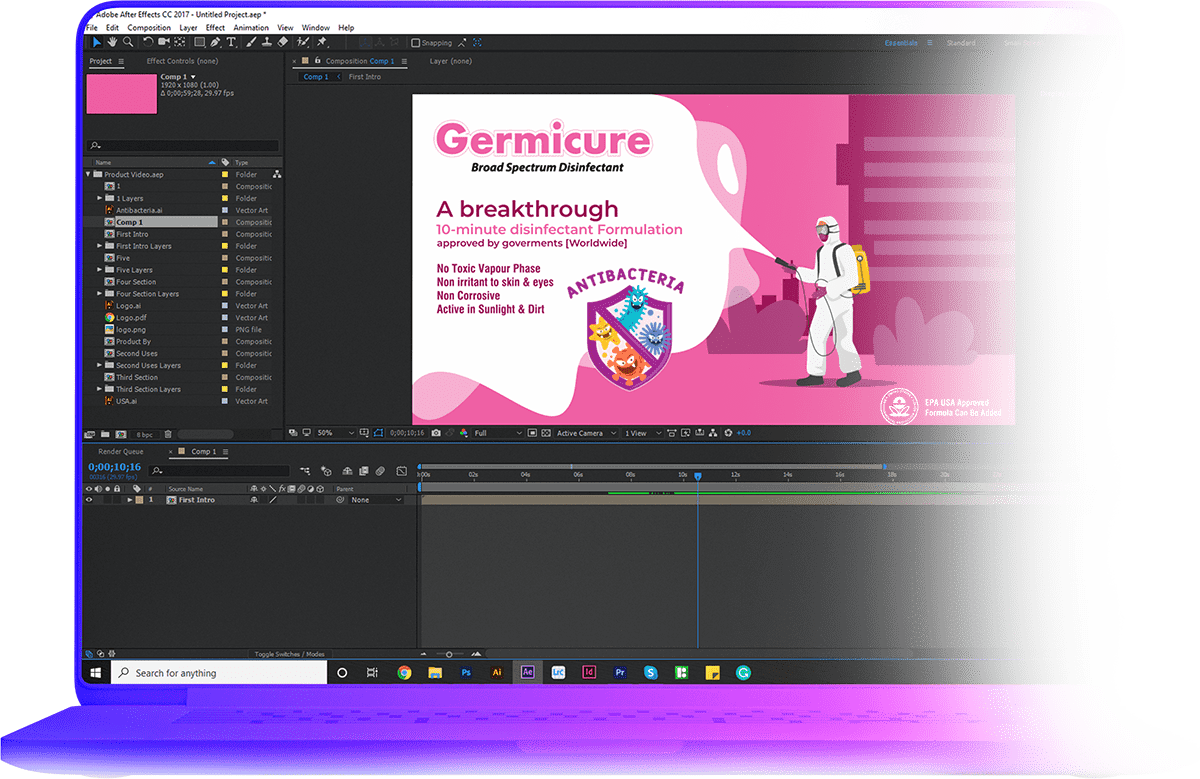Open Adobe Photoshop from the taskbar
Image resolution: width=1200 pixels, height=779 pixels.
click(x=466, y=673)
